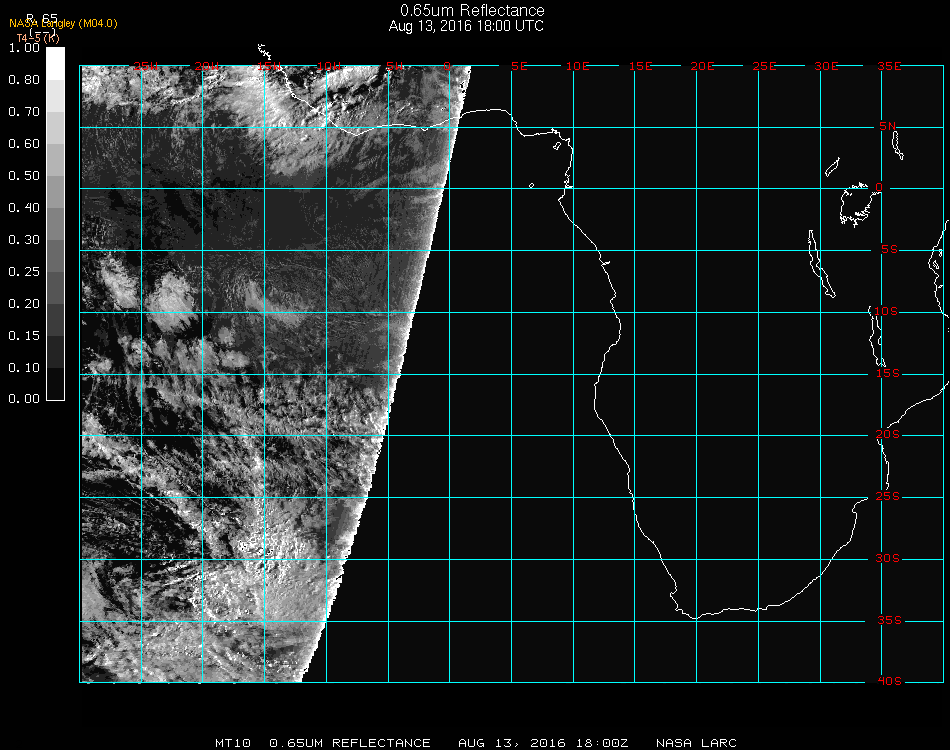
Task: Select the 0.70 colorbar value
Action: pyautogui.click(x=24, y=112)
